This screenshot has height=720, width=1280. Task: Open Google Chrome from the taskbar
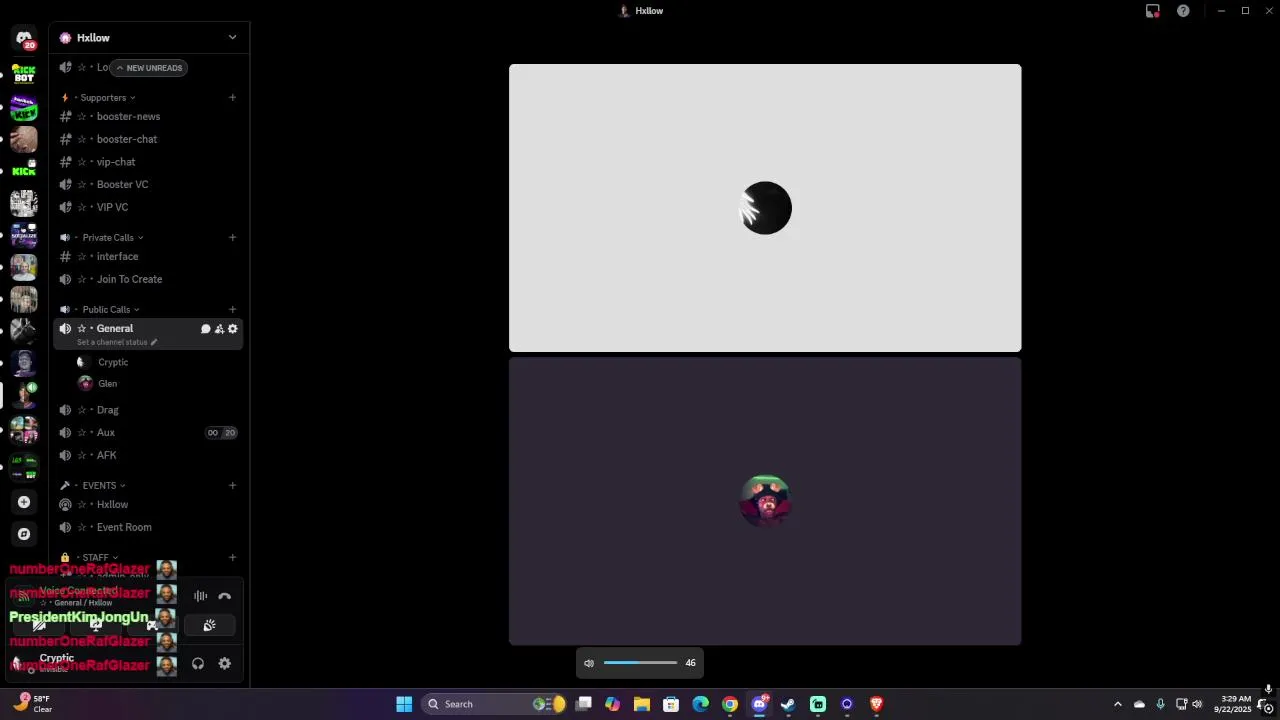tap(730, 704)
